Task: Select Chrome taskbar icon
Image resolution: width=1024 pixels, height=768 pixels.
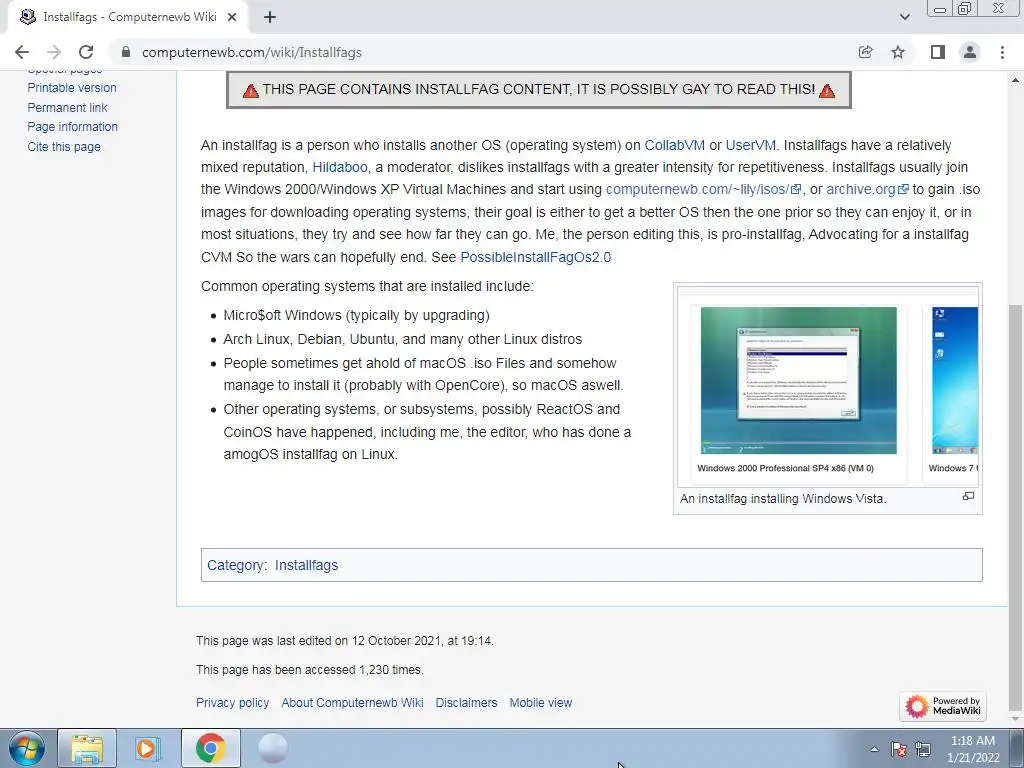Action: tap(210, 748)
